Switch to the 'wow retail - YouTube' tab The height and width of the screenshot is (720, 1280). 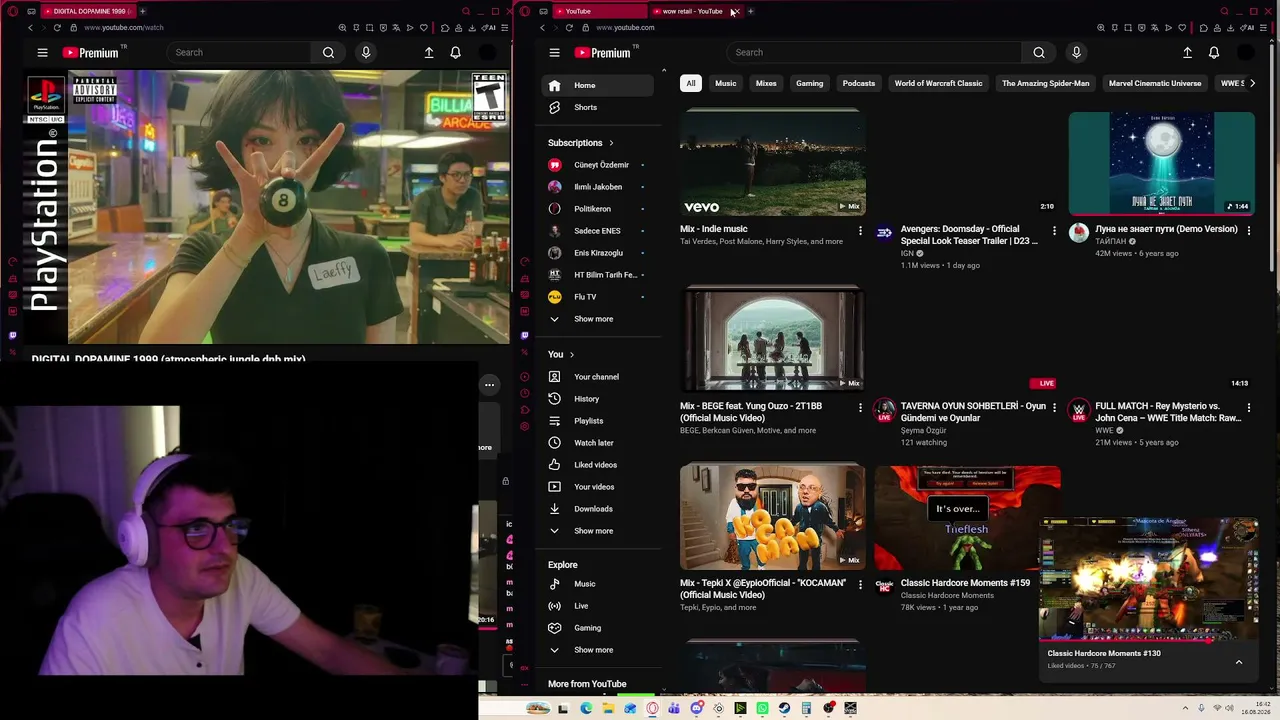(x=692, y=12)
